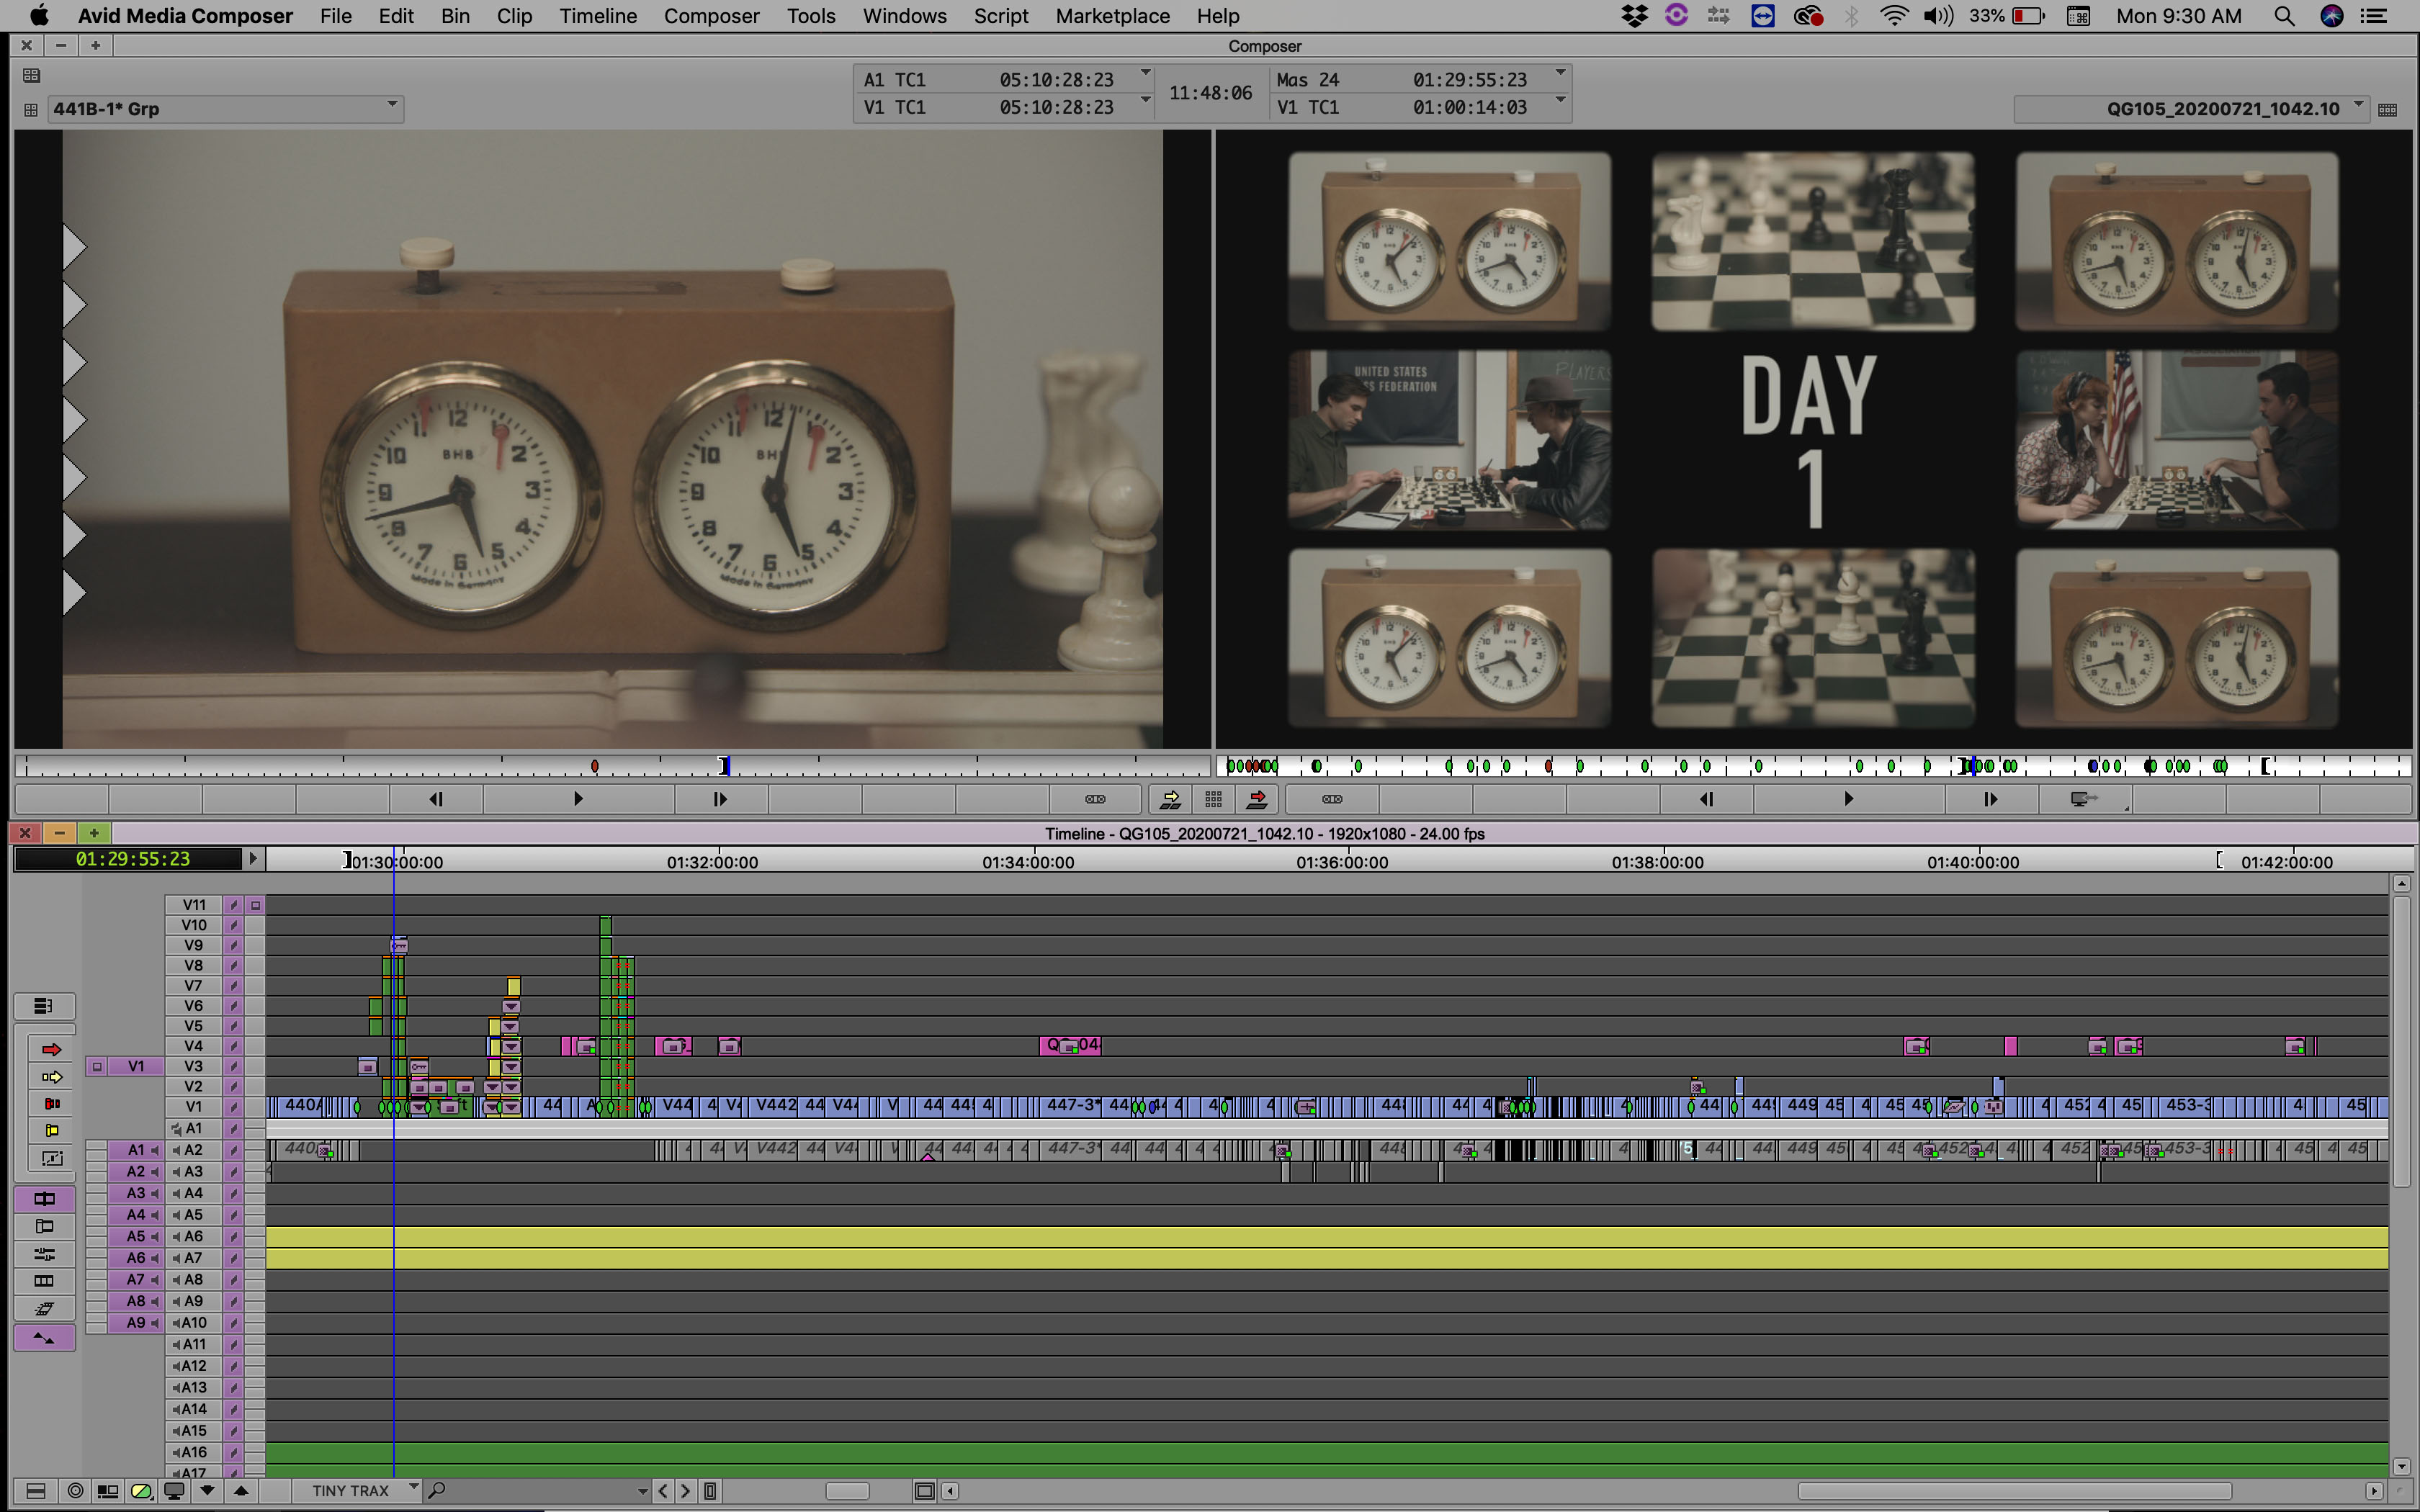The image size is (2420, 1512).
Task: Step forward one frame in record monitor
Action: tap(1990, 799)
